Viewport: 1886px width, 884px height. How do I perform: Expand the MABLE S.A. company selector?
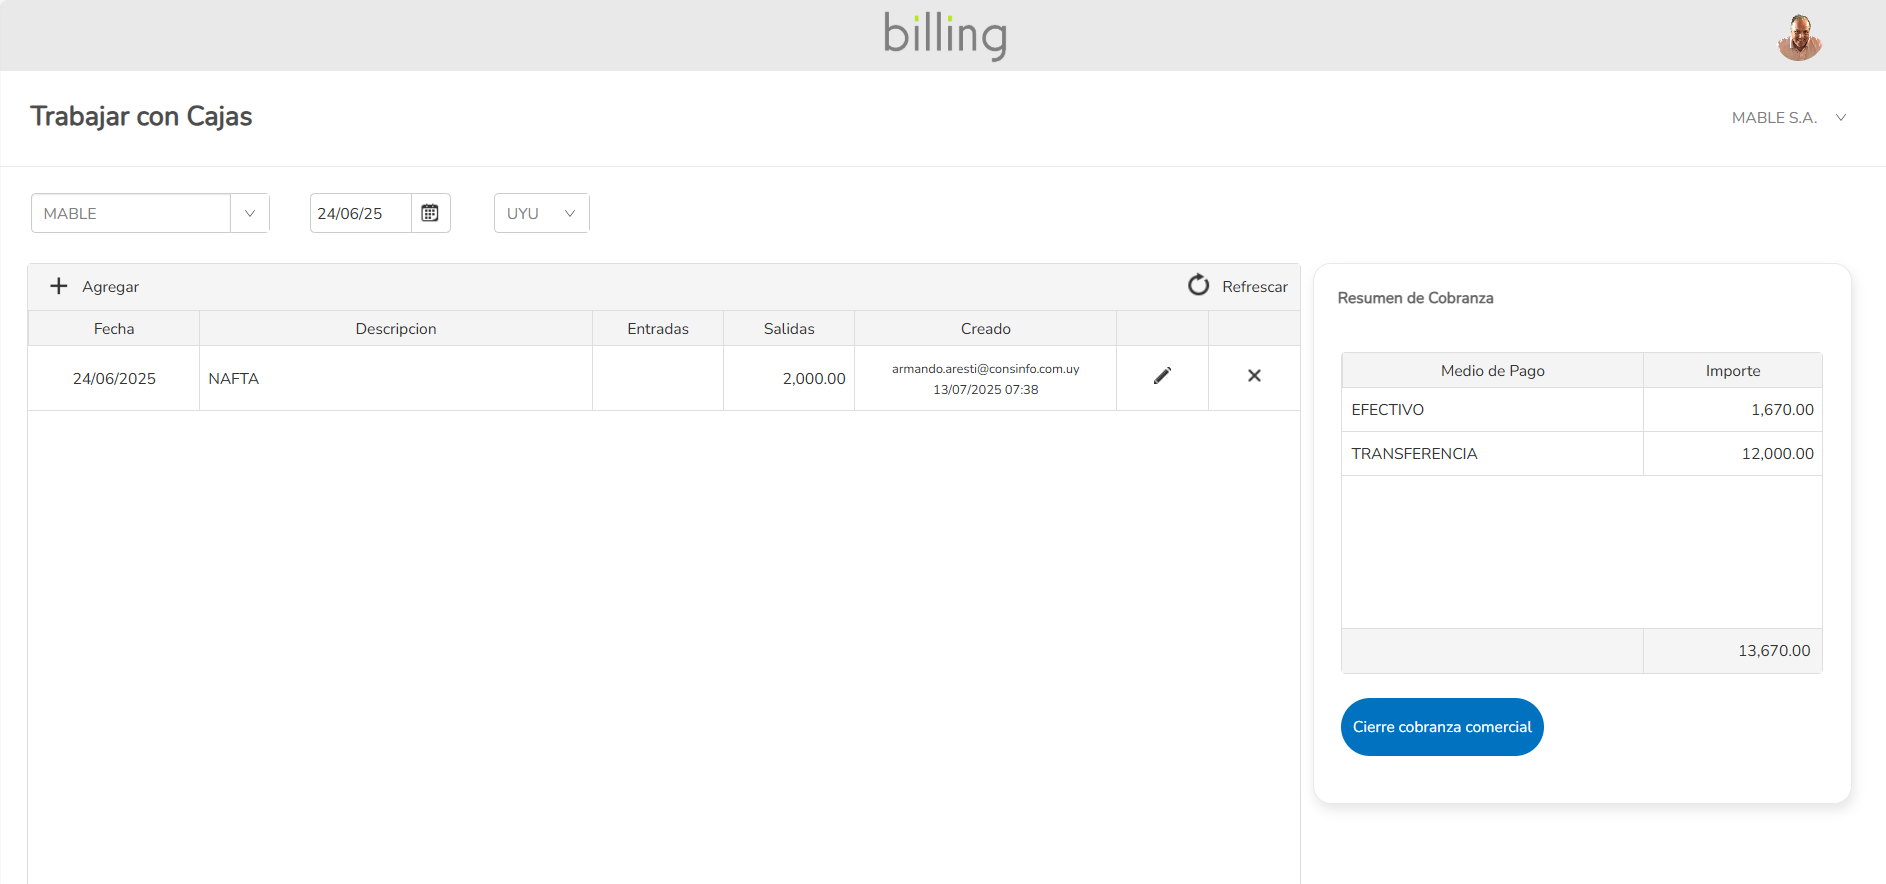[1788, 118]
